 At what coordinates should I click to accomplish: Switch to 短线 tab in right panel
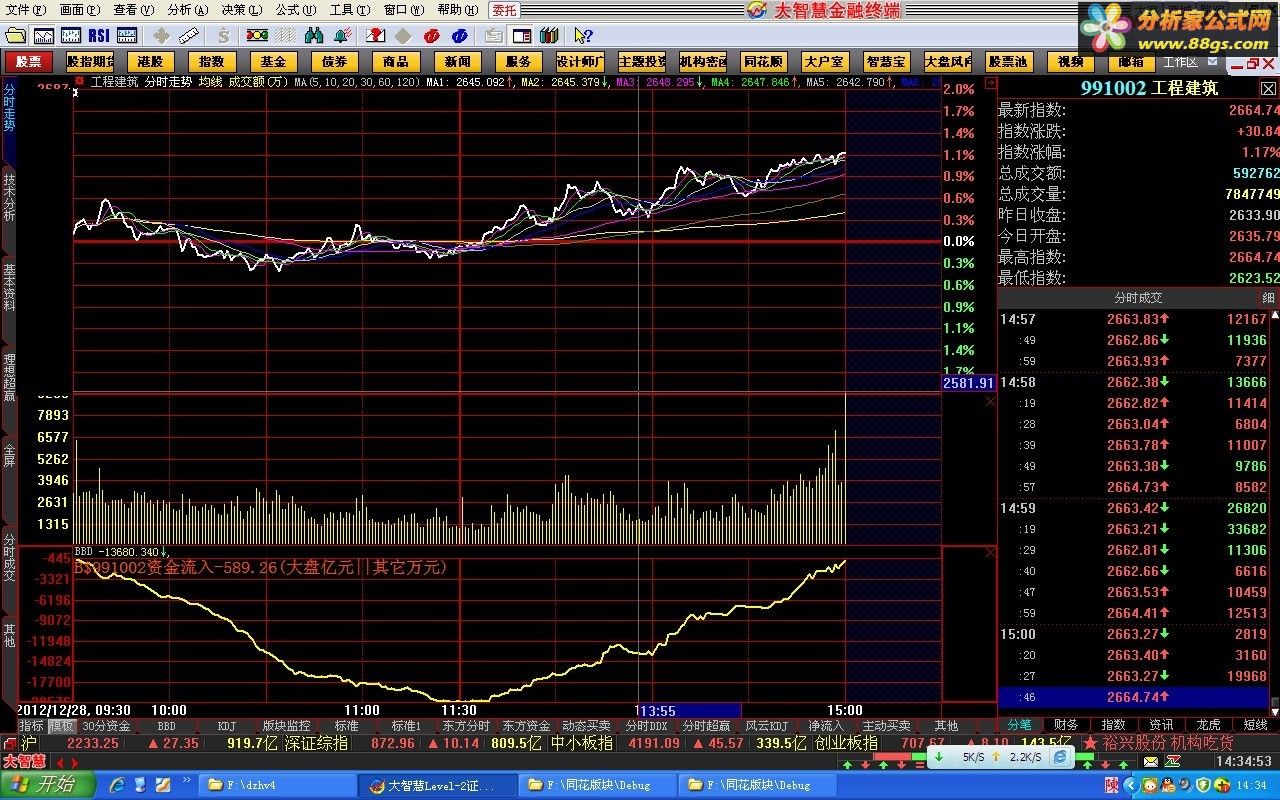click(x=1255, y=725)
